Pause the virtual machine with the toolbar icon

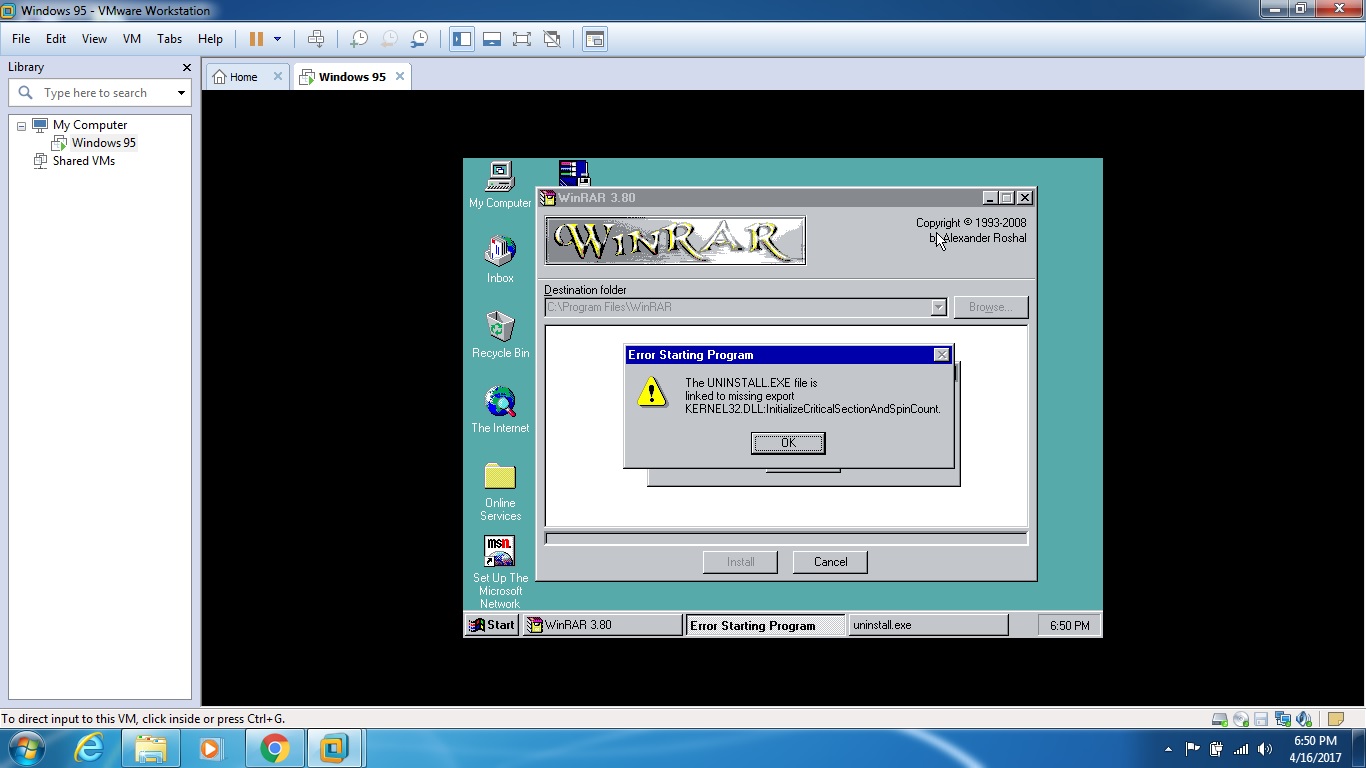256,39
